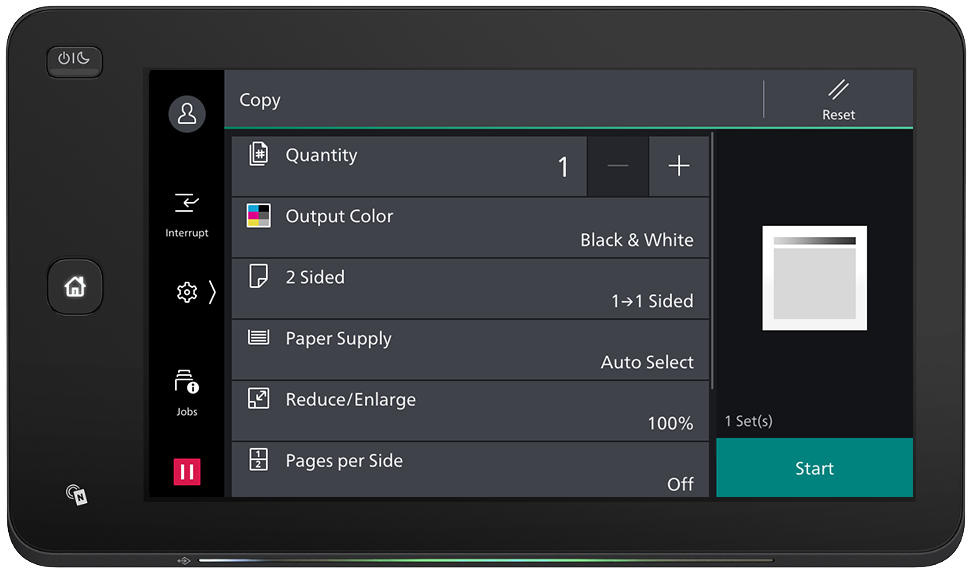Decrease copy quantity with minus
Viewport: 970px width, 570px height.
point(617,166)
